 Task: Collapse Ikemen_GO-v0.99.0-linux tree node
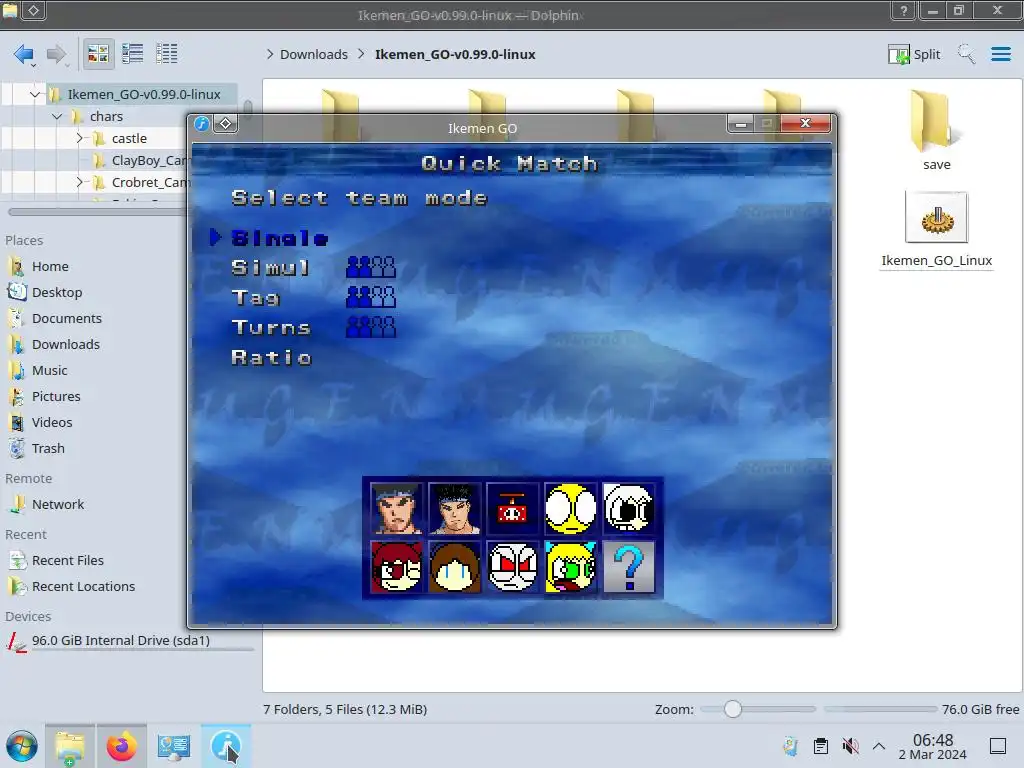pos(35,95)
